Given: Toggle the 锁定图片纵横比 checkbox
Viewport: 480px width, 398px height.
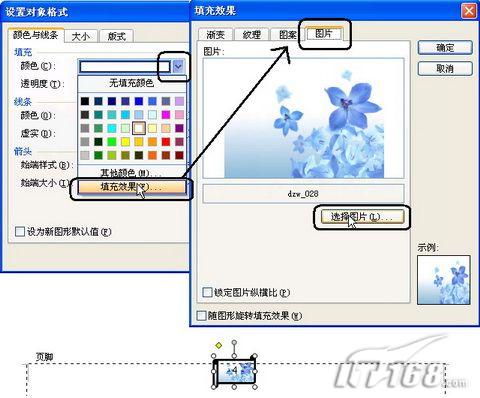Looking at the screenshot, I should click(x=207, y=292).
